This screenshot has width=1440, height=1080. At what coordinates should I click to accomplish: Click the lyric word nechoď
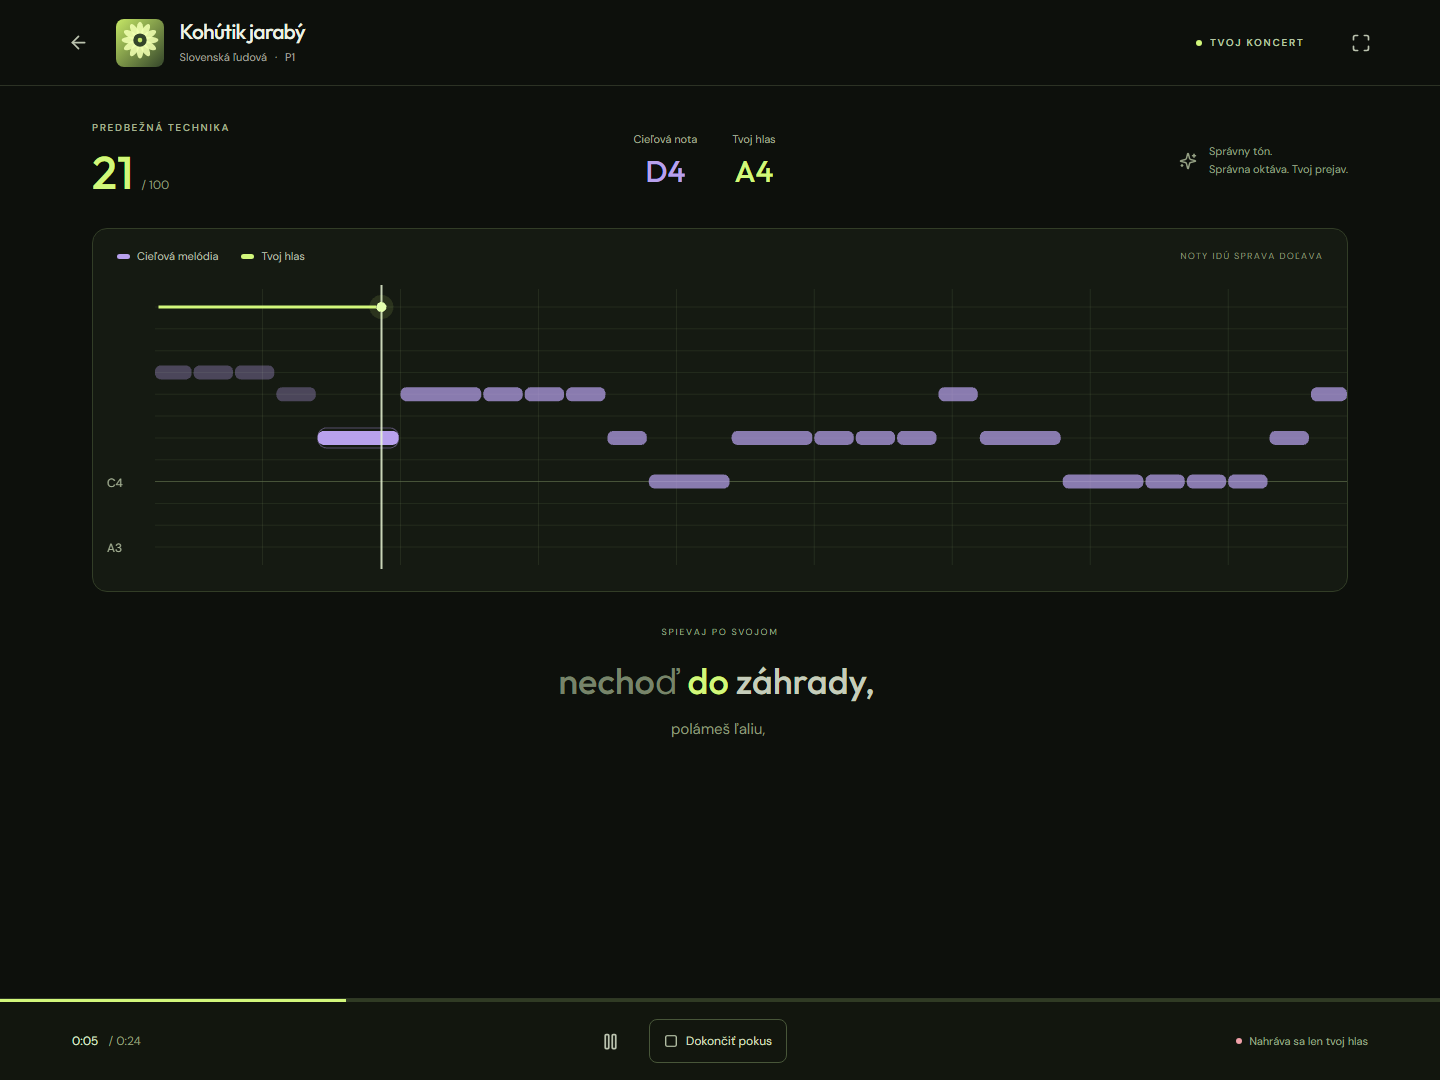(x=619, y=683)
